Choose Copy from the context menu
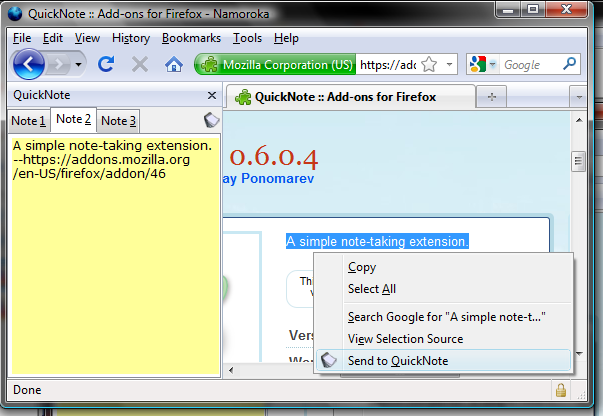Viewport: 603px width, 416px height. (x=444, y=267)
